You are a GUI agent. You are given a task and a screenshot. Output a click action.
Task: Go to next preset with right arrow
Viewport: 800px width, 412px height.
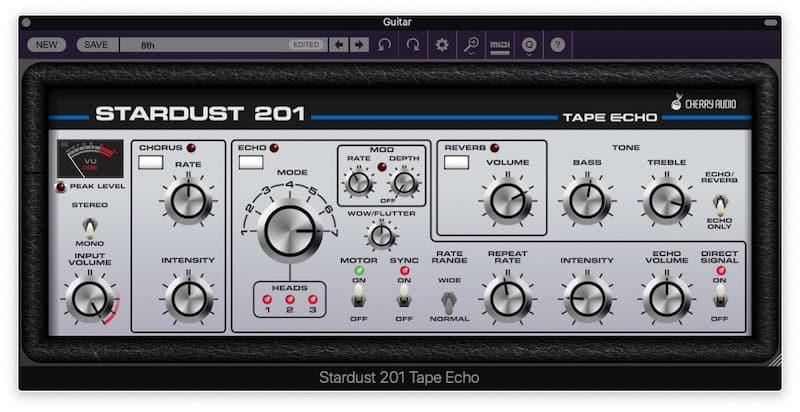point(359,45)
